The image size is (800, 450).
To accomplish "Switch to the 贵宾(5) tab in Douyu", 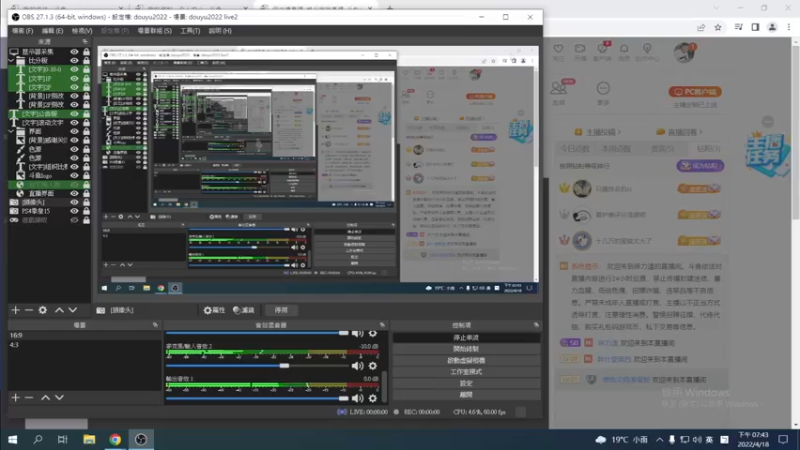I will [662, 148].
